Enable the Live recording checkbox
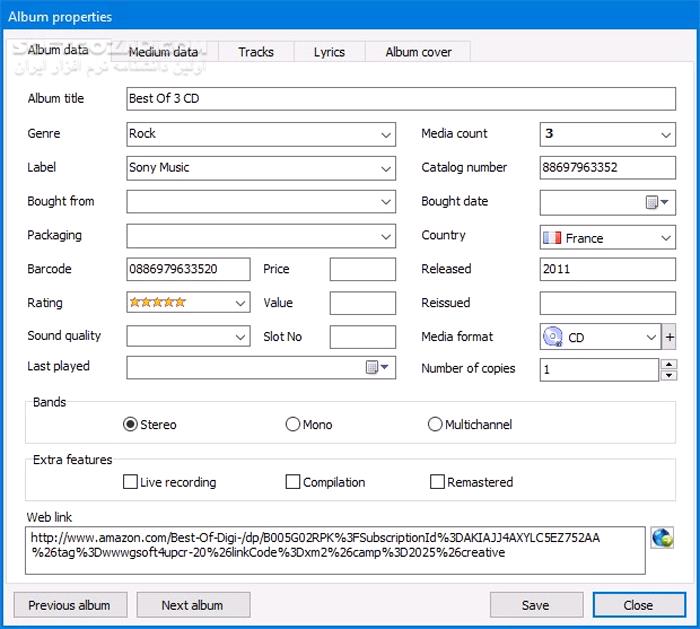Image resolution: width=700 pixels, height=629 pixels. 130,482
